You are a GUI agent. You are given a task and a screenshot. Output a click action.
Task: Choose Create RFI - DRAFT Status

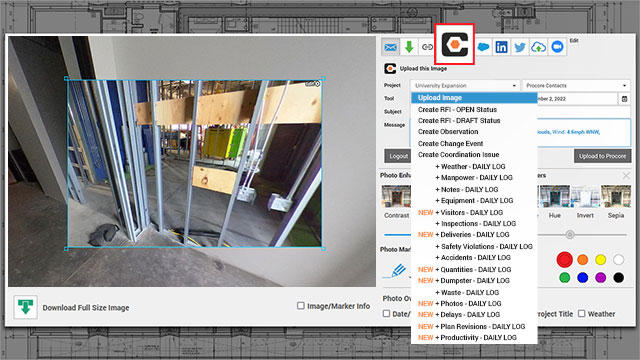click(x=459, y=120)
